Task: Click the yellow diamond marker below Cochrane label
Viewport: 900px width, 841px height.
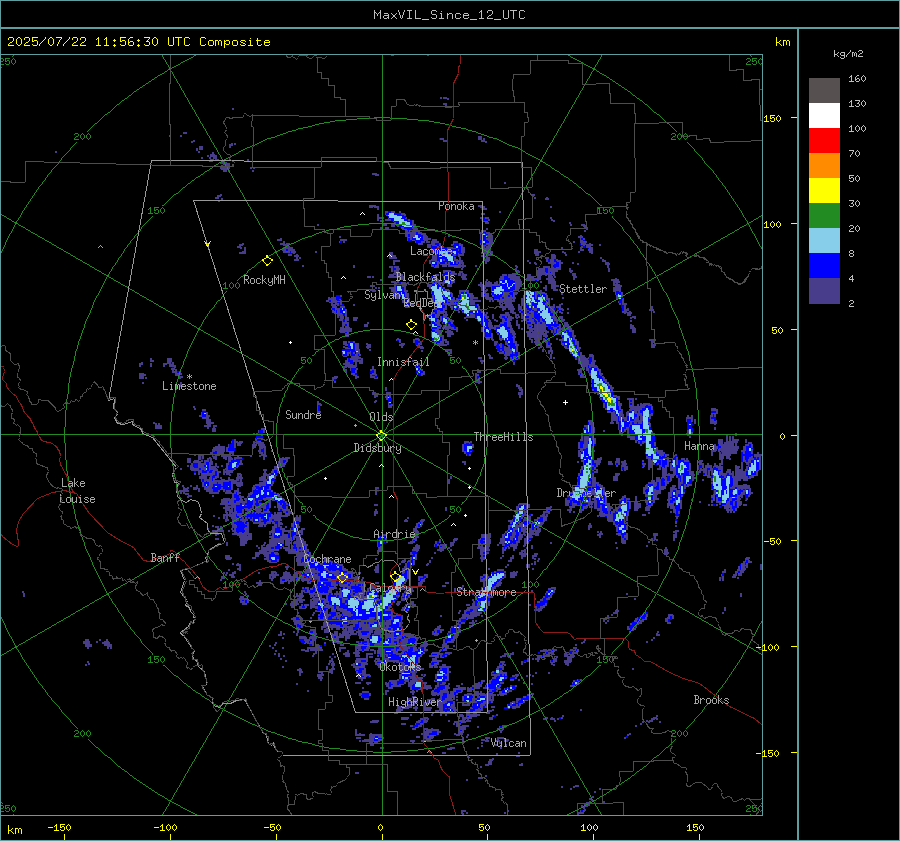Action: click(x=342, y=578)
